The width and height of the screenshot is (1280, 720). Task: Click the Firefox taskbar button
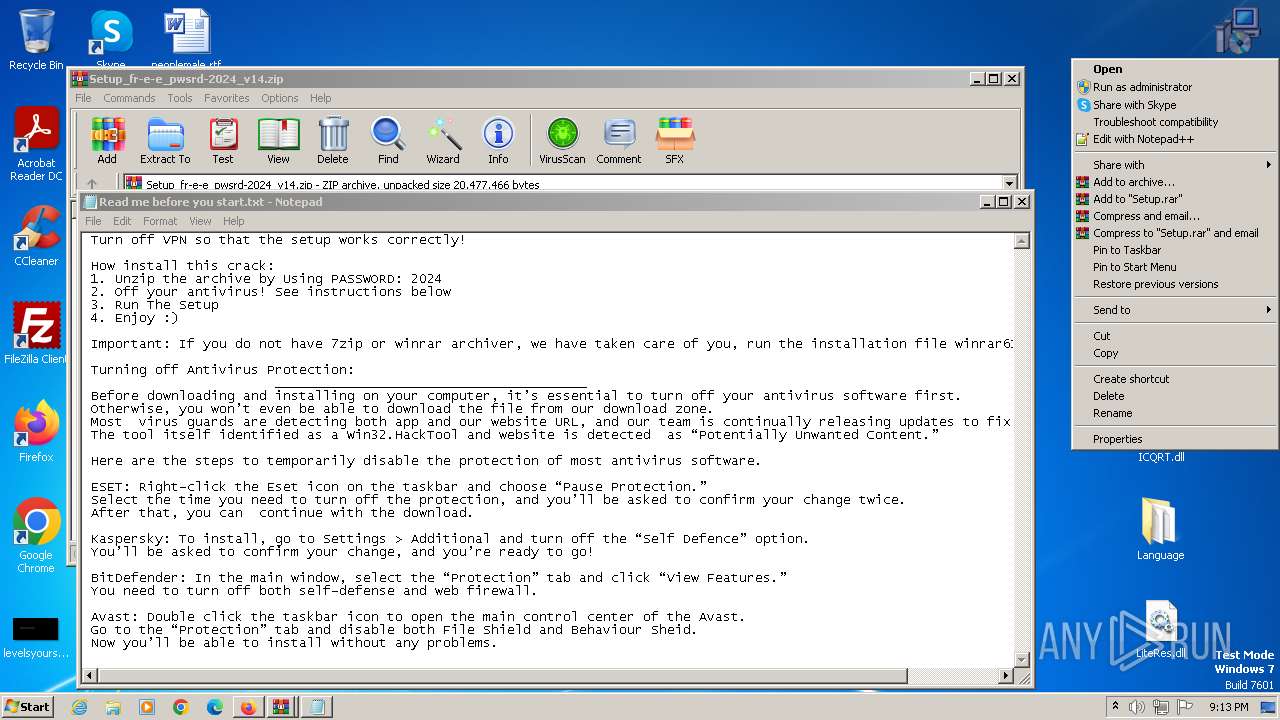pos(247,707)
